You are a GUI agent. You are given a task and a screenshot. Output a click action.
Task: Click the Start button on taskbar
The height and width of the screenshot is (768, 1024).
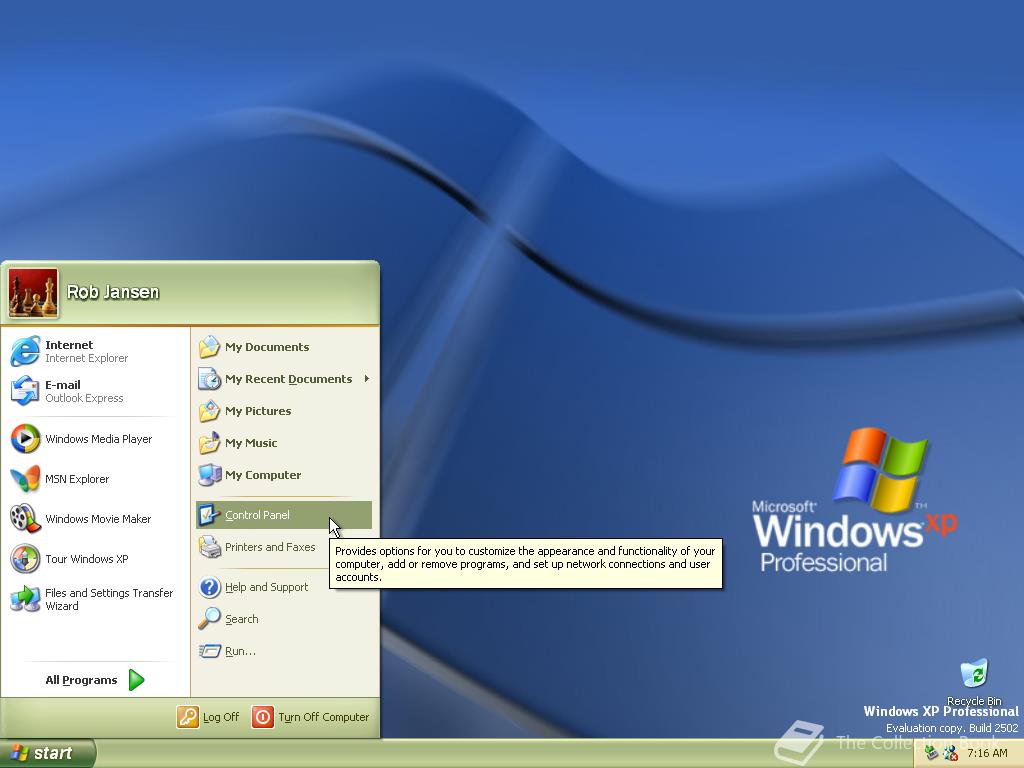48,753
